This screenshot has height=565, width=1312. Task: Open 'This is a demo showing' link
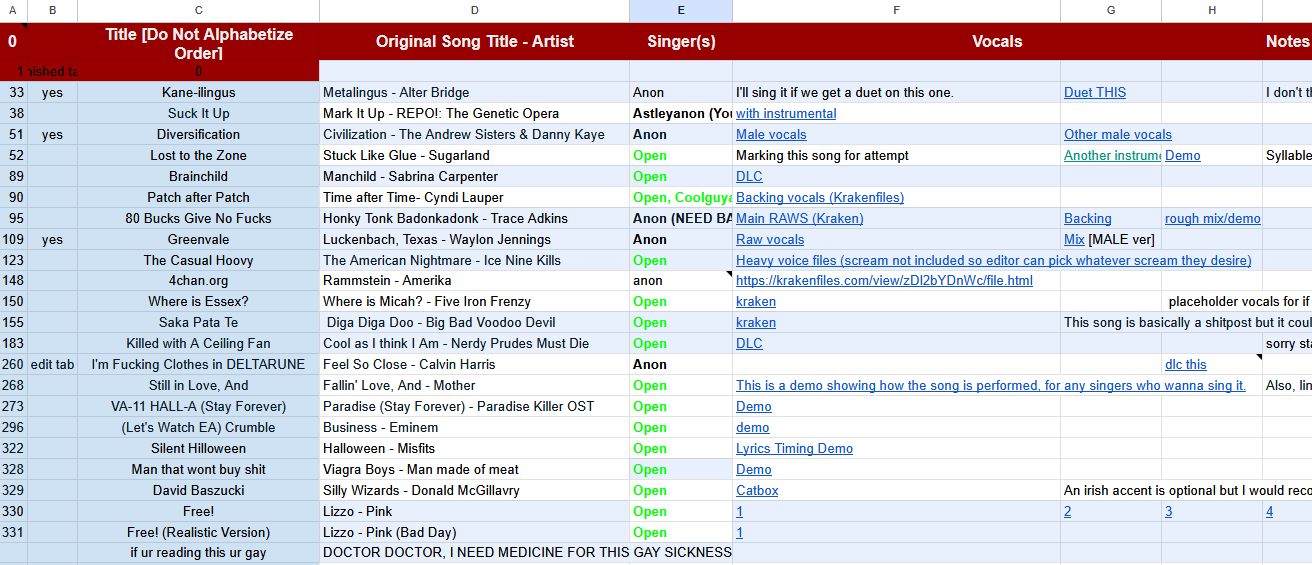(991, 385)
